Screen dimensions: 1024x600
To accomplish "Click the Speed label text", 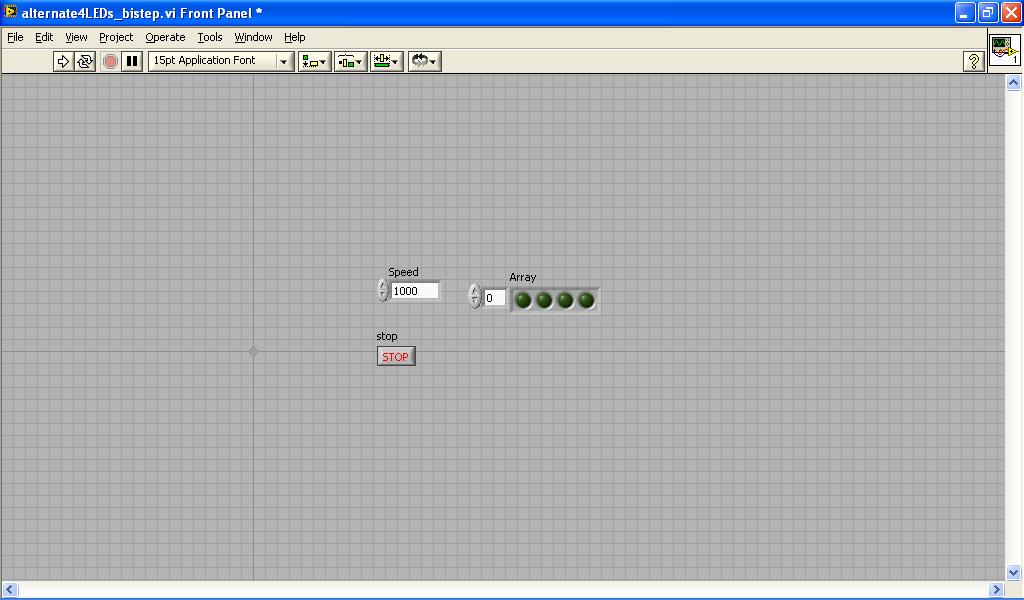I will tap(403, 272).
